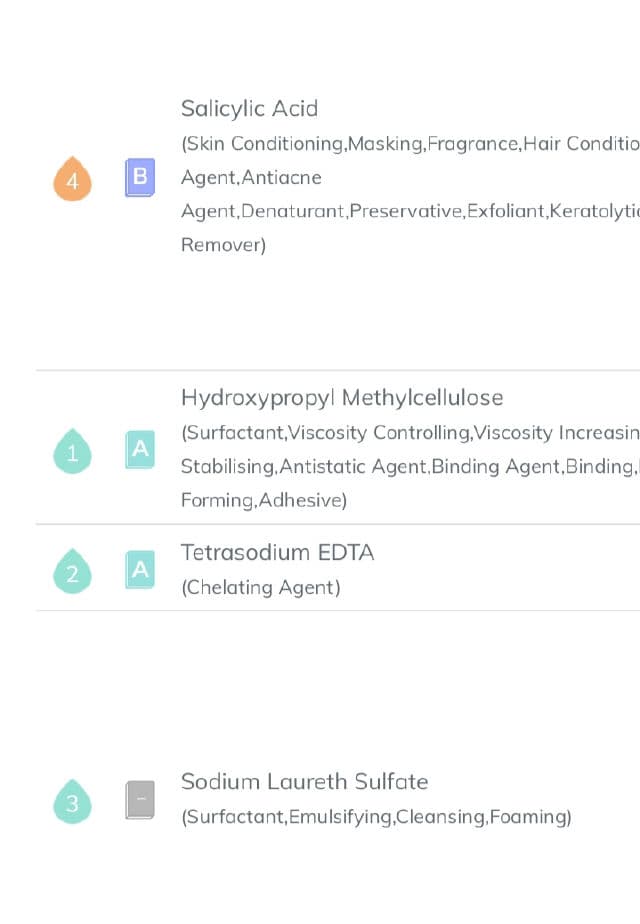The image size is (640, 924).
Task: Tap Tetrasodium EDTA's A book icon
Action: click(140, 570)
